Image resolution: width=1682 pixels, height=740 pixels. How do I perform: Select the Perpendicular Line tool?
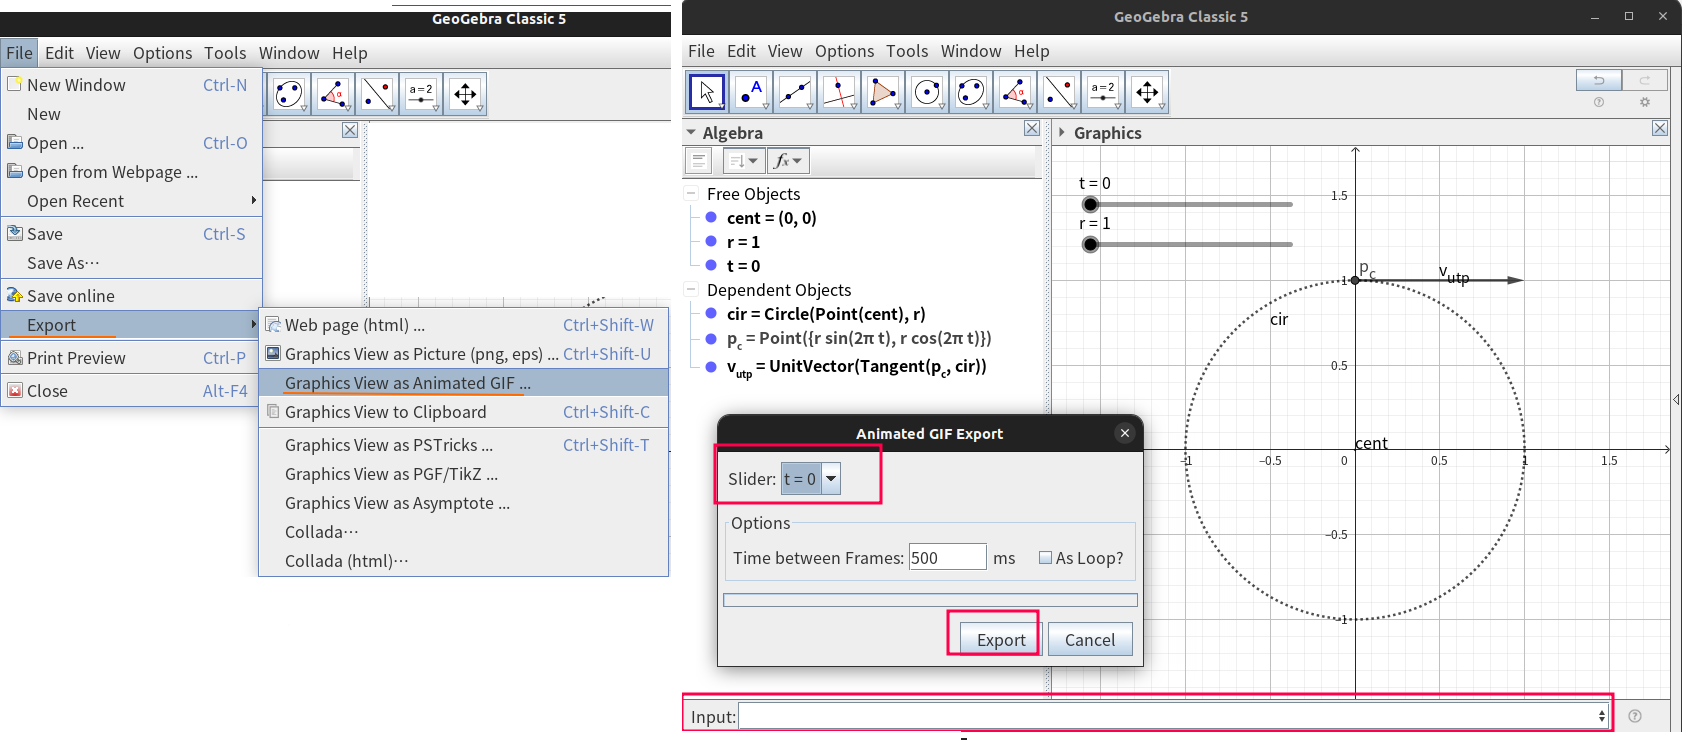[839, 92]
